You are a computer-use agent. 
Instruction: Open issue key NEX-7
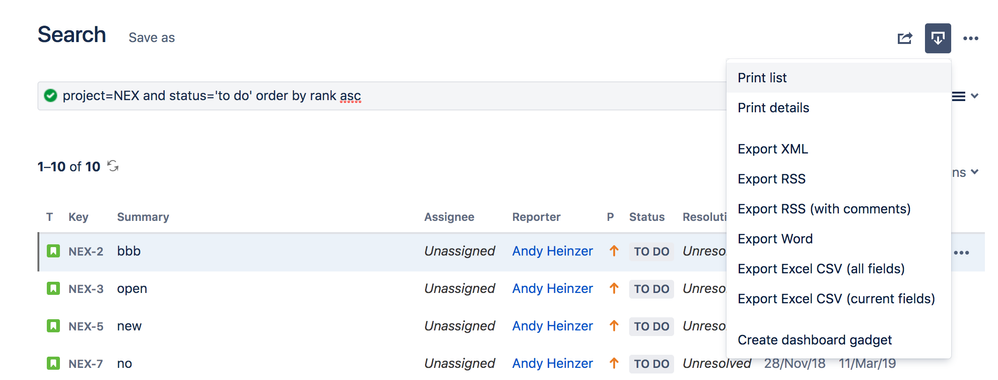pos(85,364)
